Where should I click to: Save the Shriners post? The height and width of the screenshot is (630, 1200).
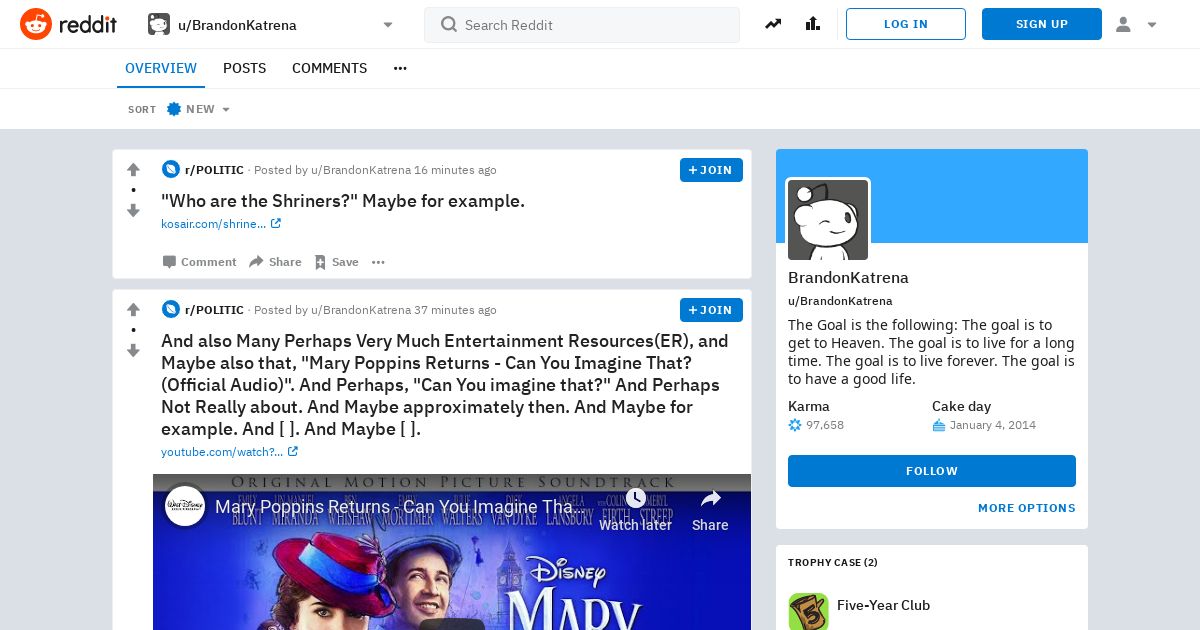[x=336, y=262]
